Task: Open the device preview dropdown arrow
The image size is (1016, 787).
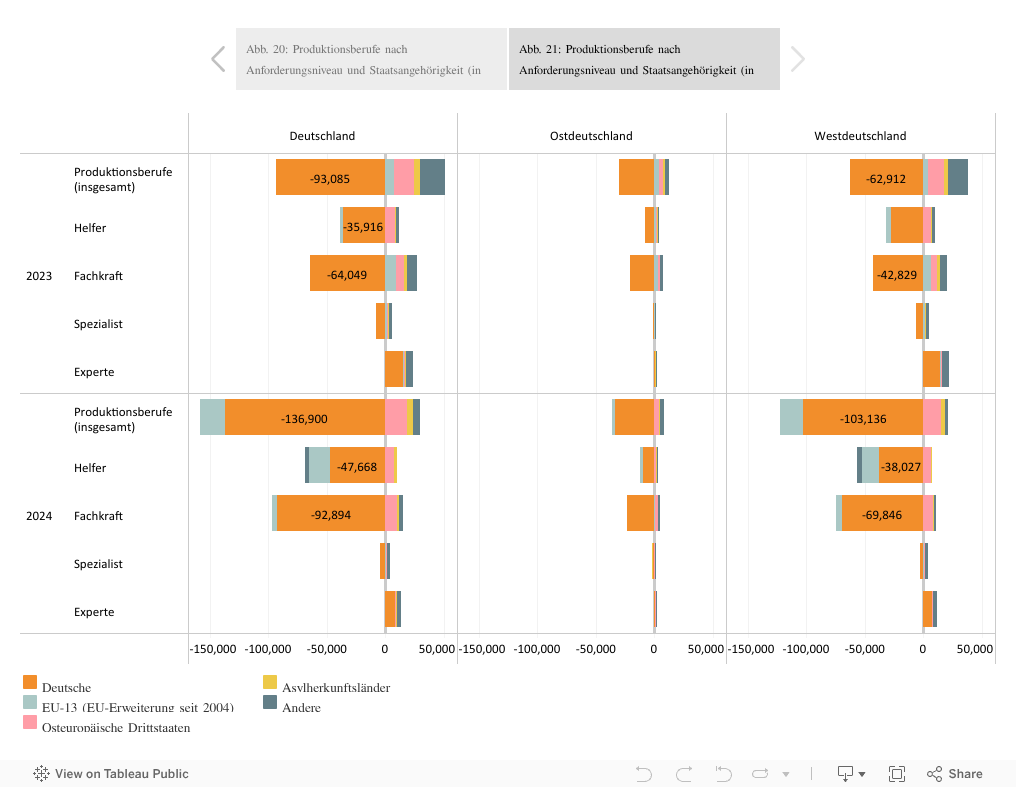Action: click(x=862, y=774)
